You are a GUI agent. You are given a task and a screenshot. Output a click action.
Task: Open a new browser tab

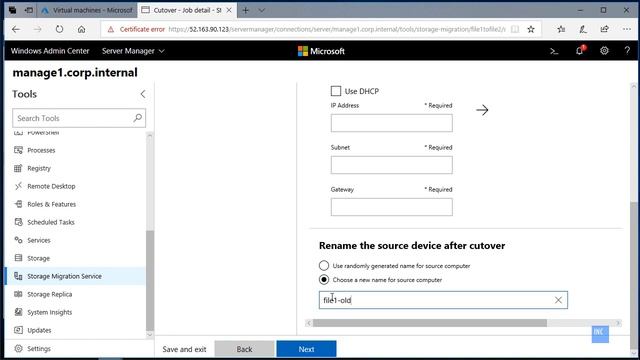(x=245, y=10)
